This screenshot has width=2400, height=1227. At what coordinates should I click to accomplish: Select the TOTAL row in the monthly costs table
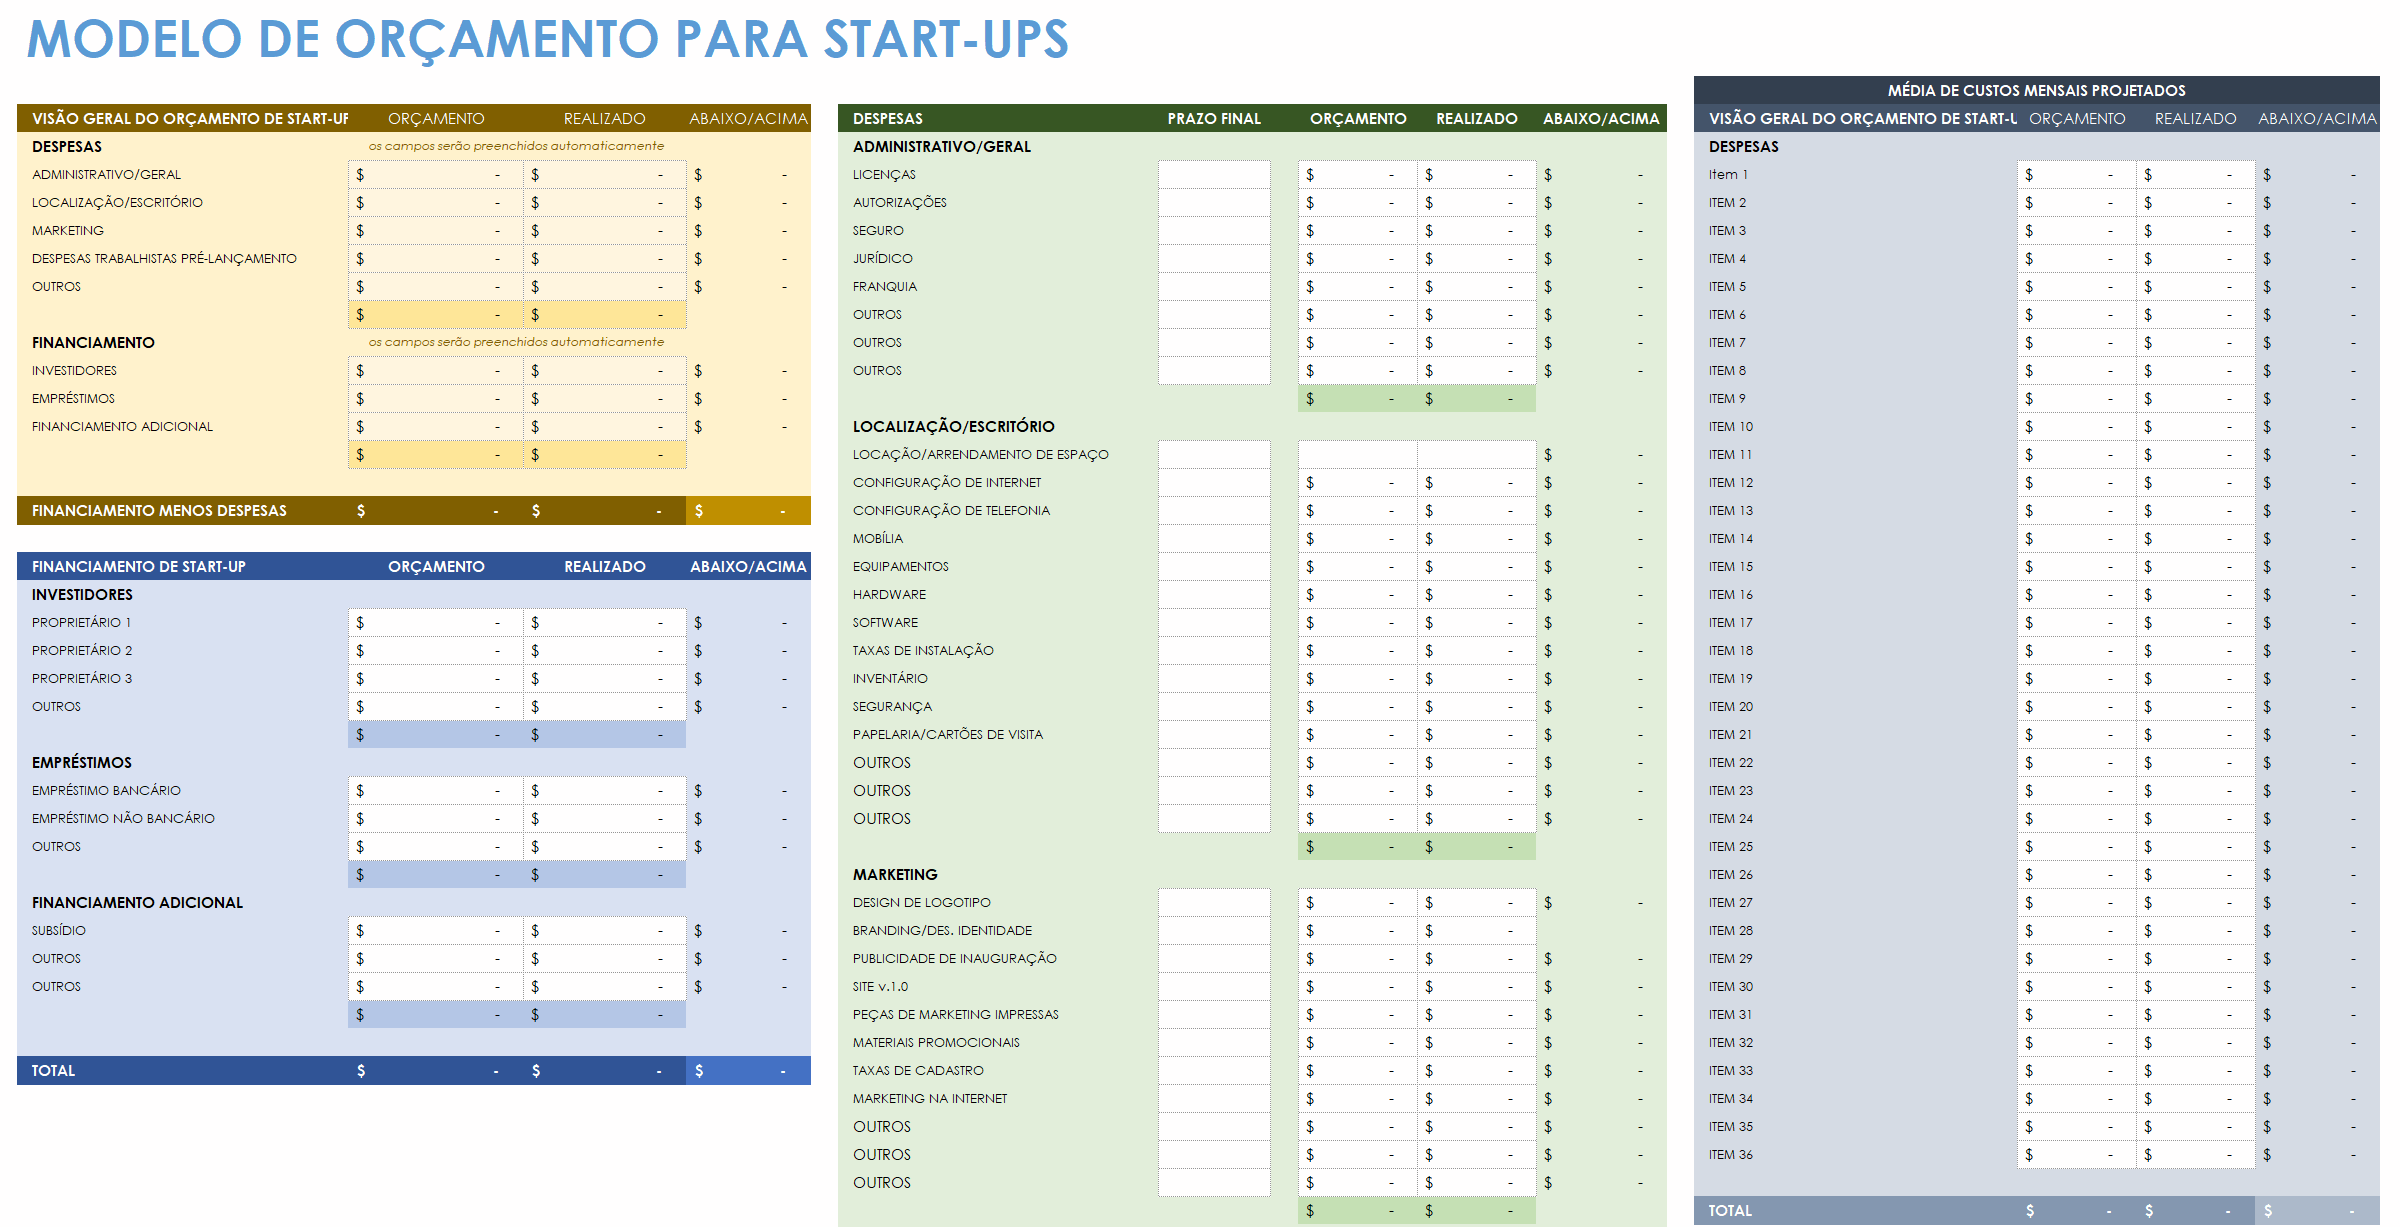tap(2037, 1211)
